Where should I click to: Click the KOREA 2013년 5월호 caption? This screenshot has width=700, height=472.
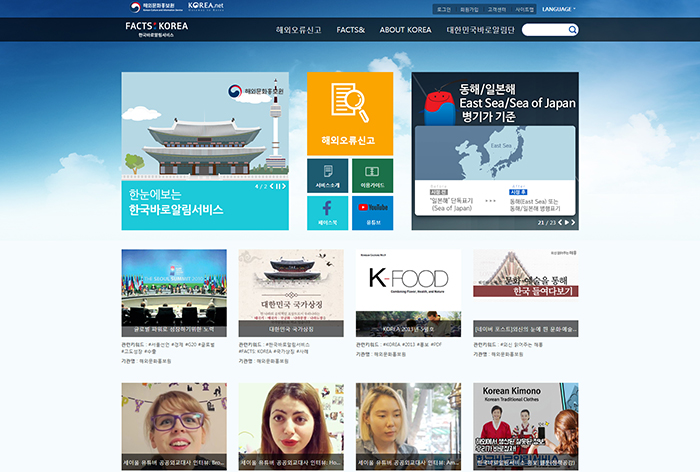[408, 329]
